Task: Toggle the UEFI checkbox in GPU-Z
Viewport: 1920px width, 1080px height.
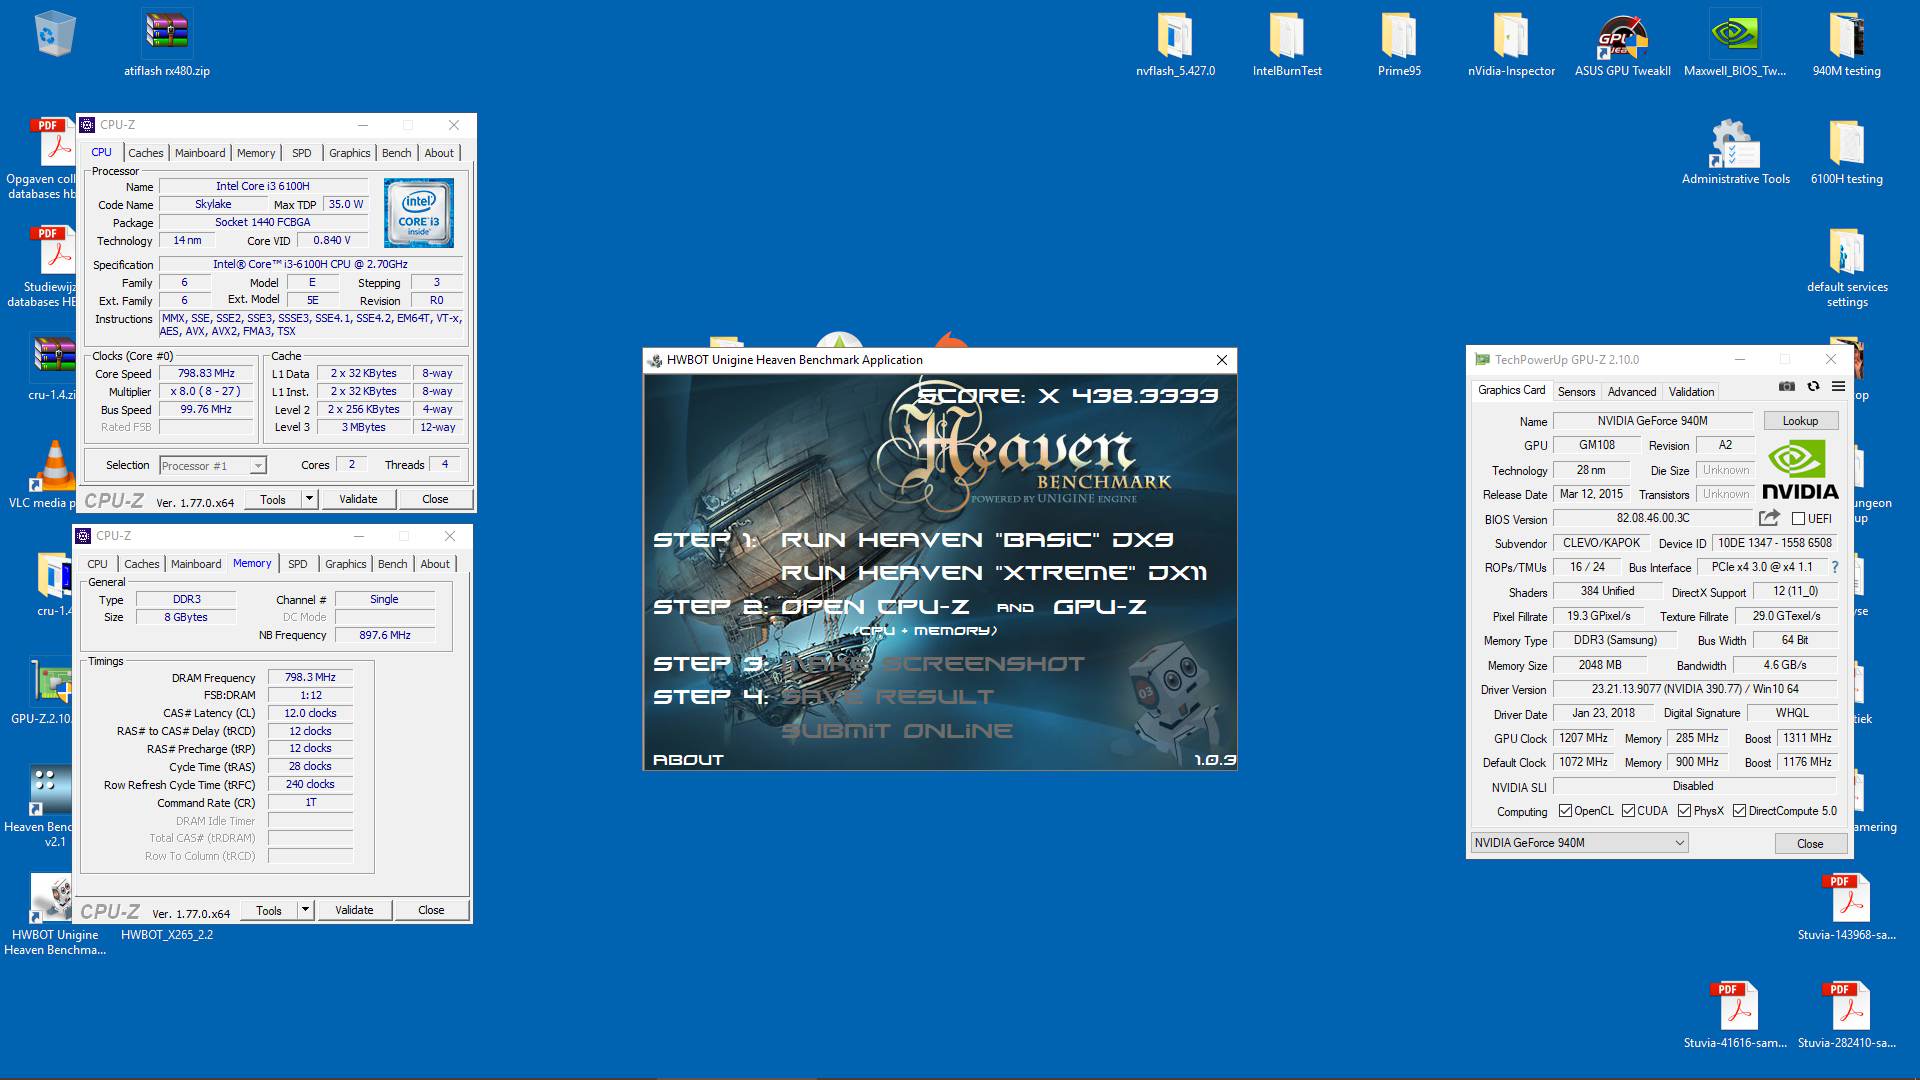Action: 1798,519
